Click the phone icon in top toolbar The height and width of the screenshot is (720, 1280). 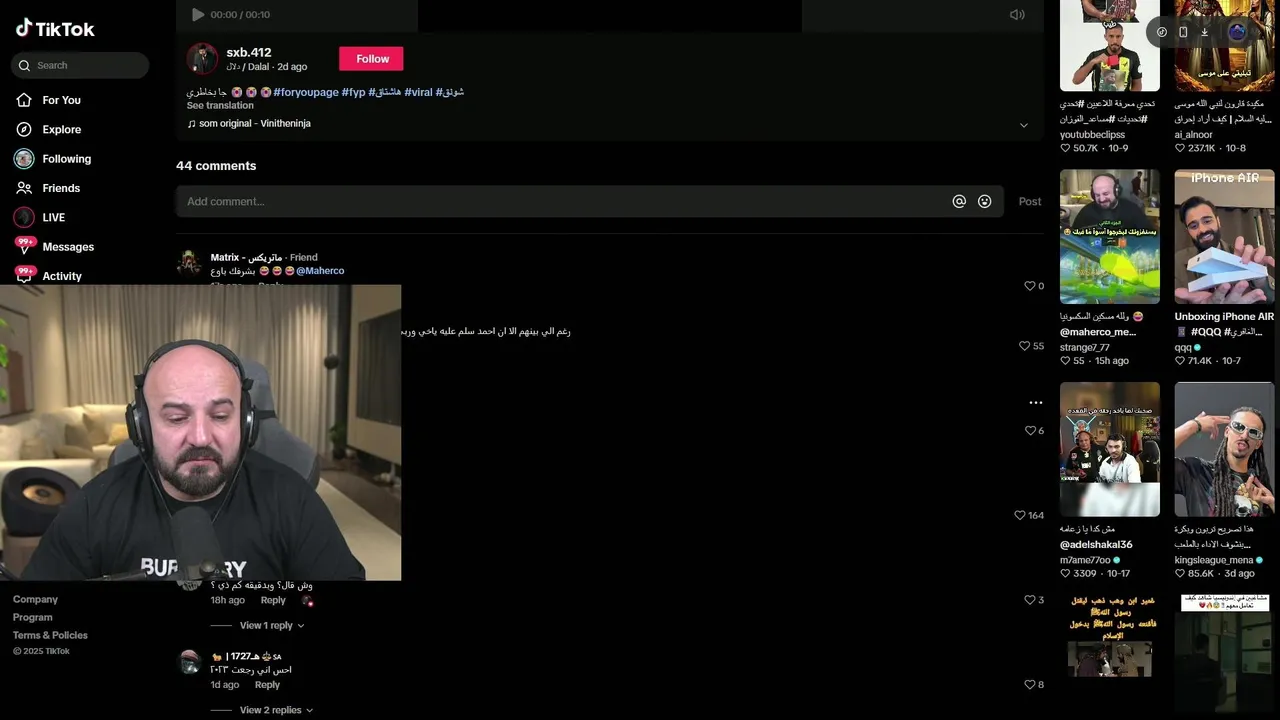pyautogui.click(x=1183, y=32)
